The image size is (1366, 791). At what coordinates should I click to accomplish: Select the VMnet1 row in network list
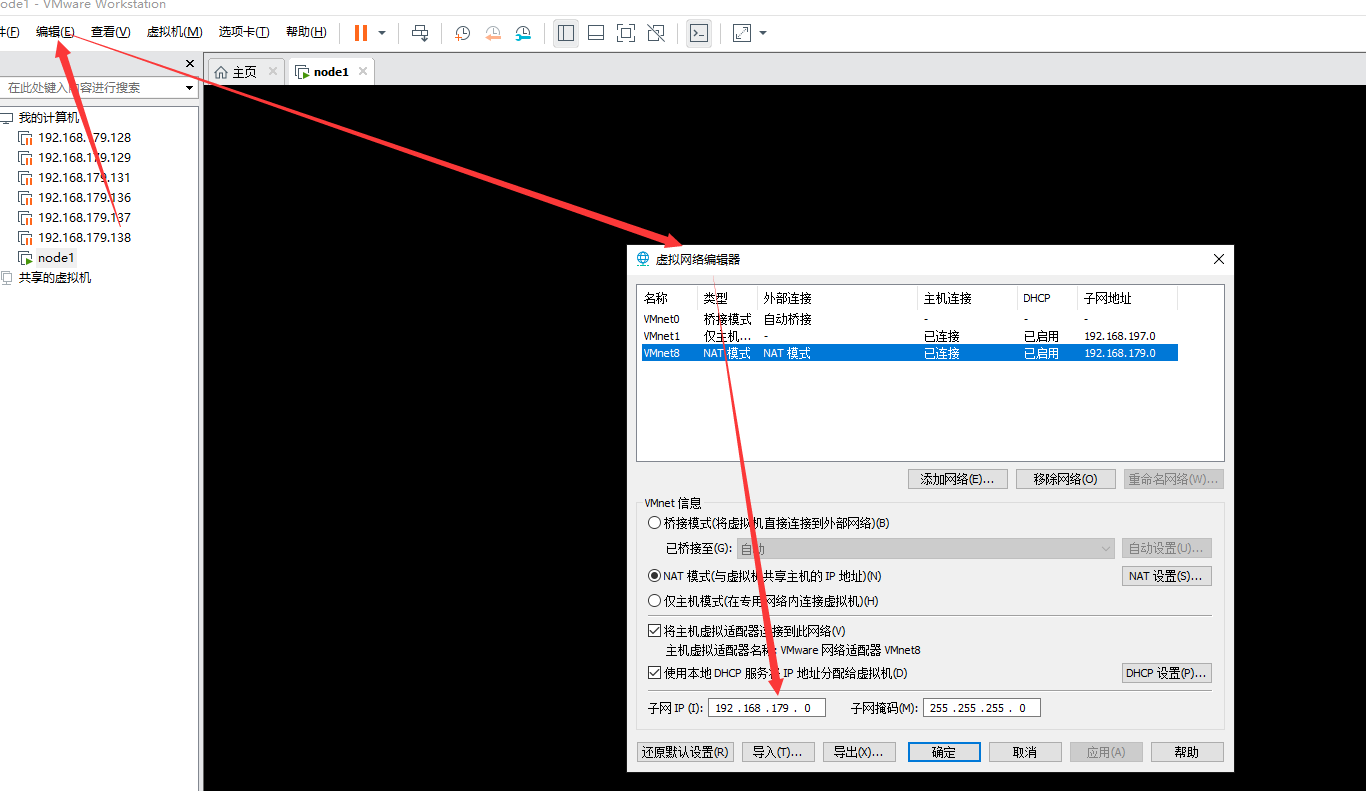[909, 336]
